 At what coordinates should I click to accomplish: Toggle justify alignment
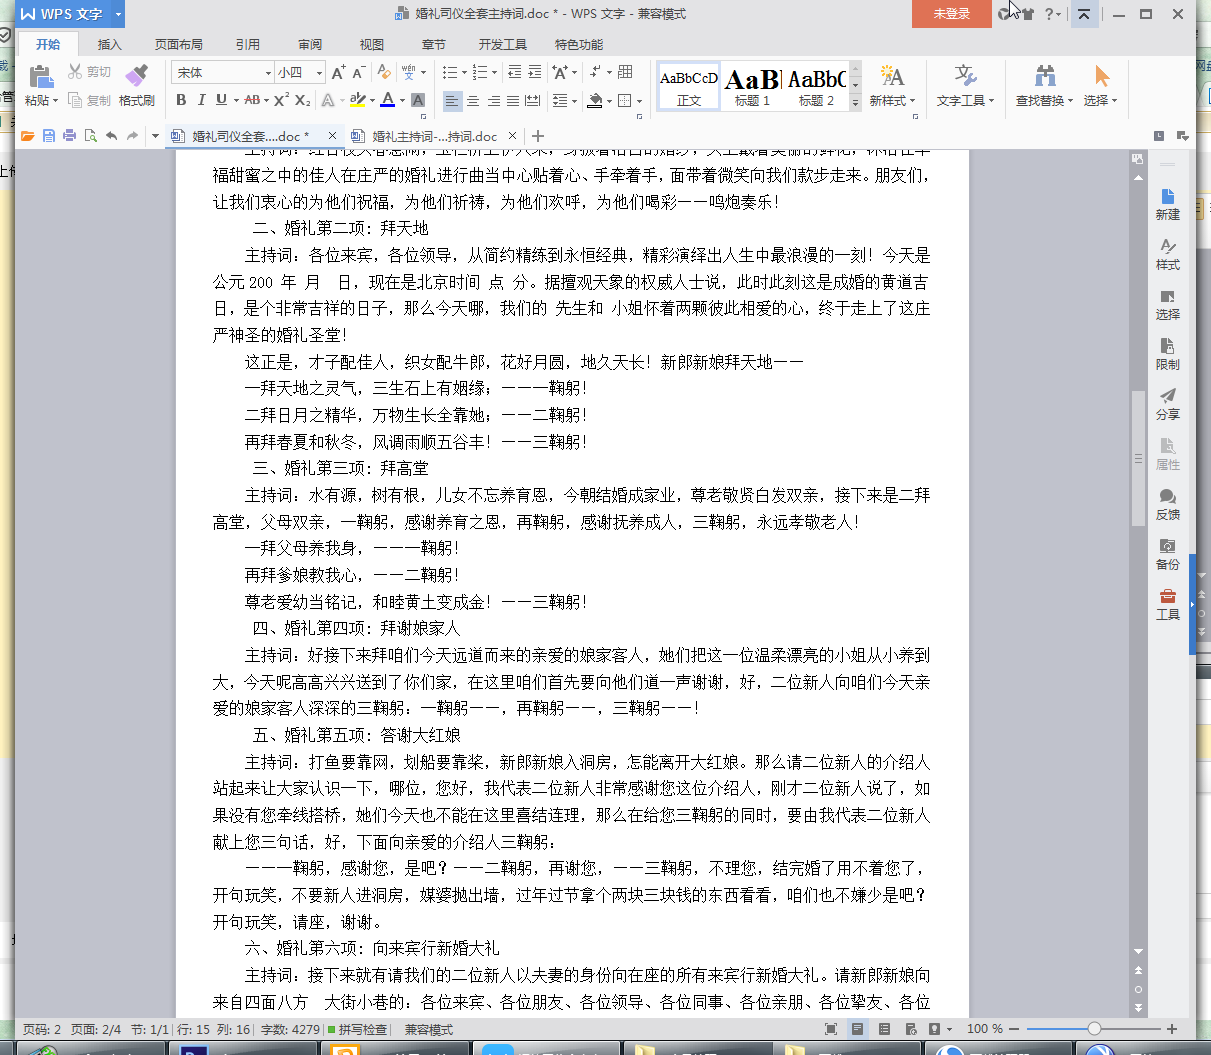pyautogui.click(x=513, y=100)
